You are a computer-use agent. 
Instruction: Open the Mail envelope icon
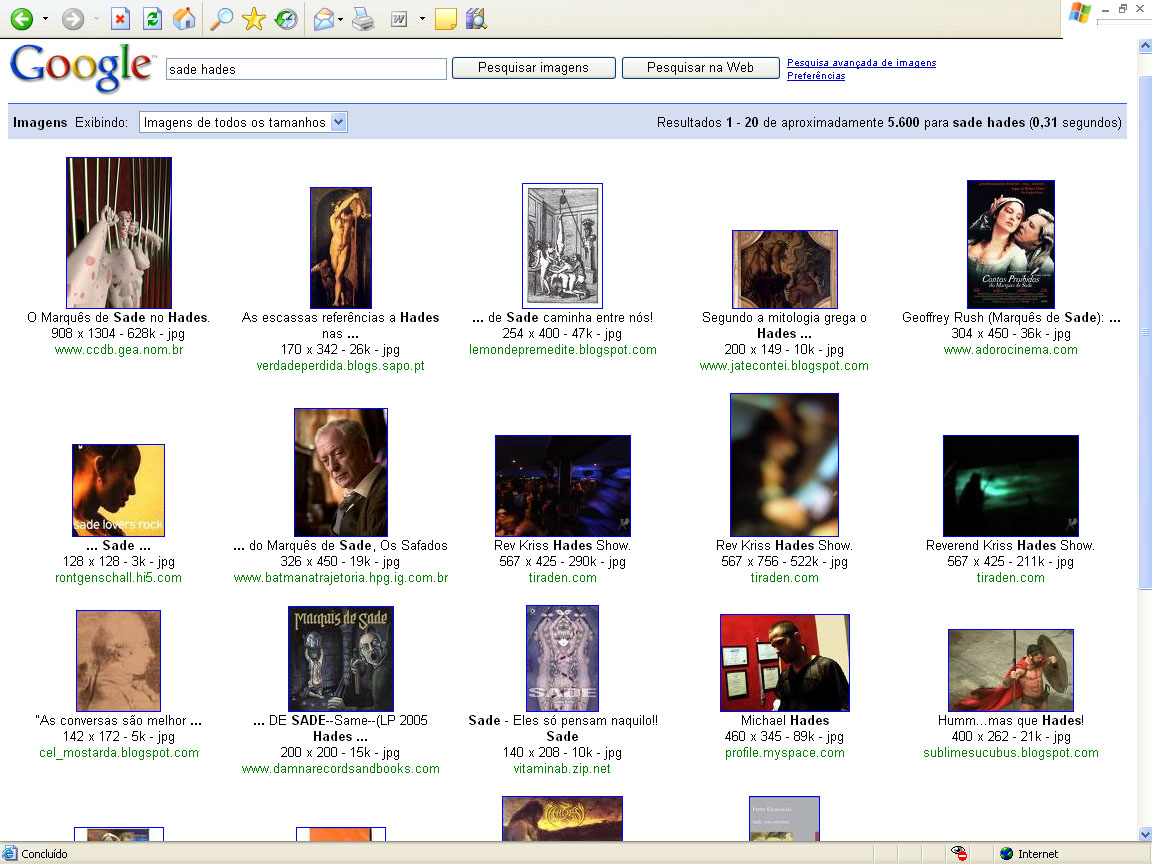[324, 19]
